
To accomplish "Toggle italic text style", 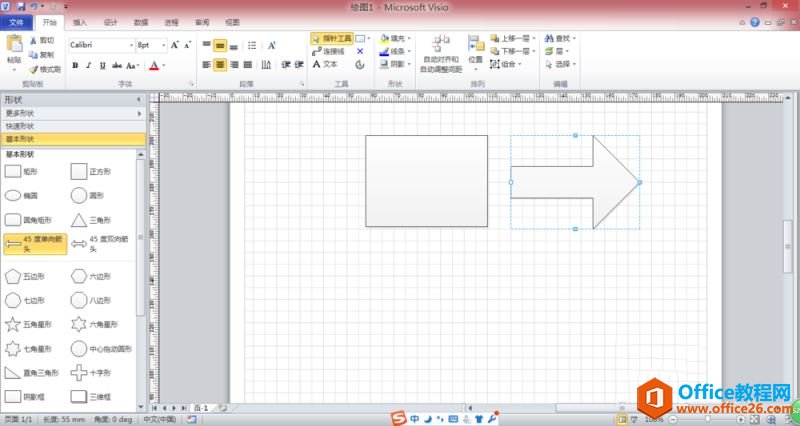I will tap(88, 66).
